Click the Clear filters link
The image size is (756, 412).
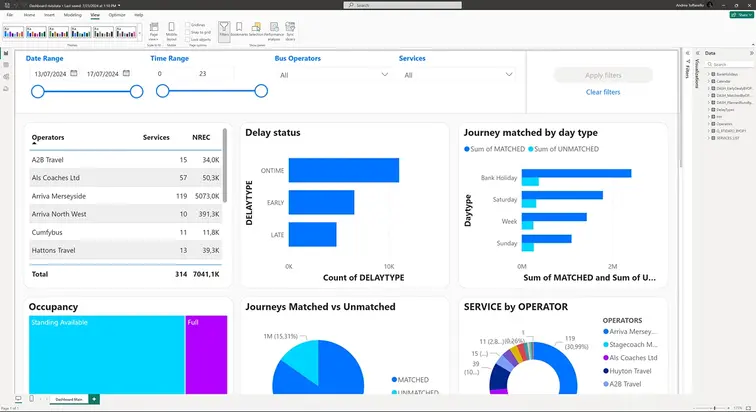603,92
